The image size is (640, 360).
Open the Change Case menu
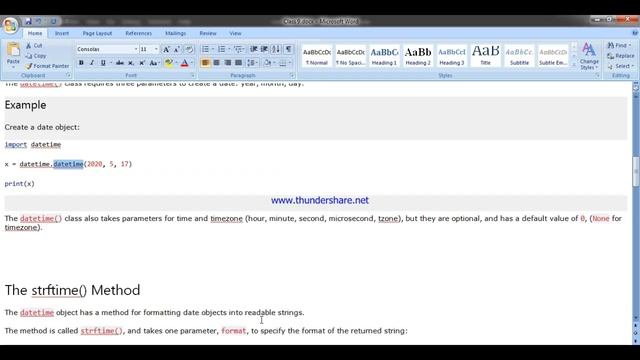(154, 63)
